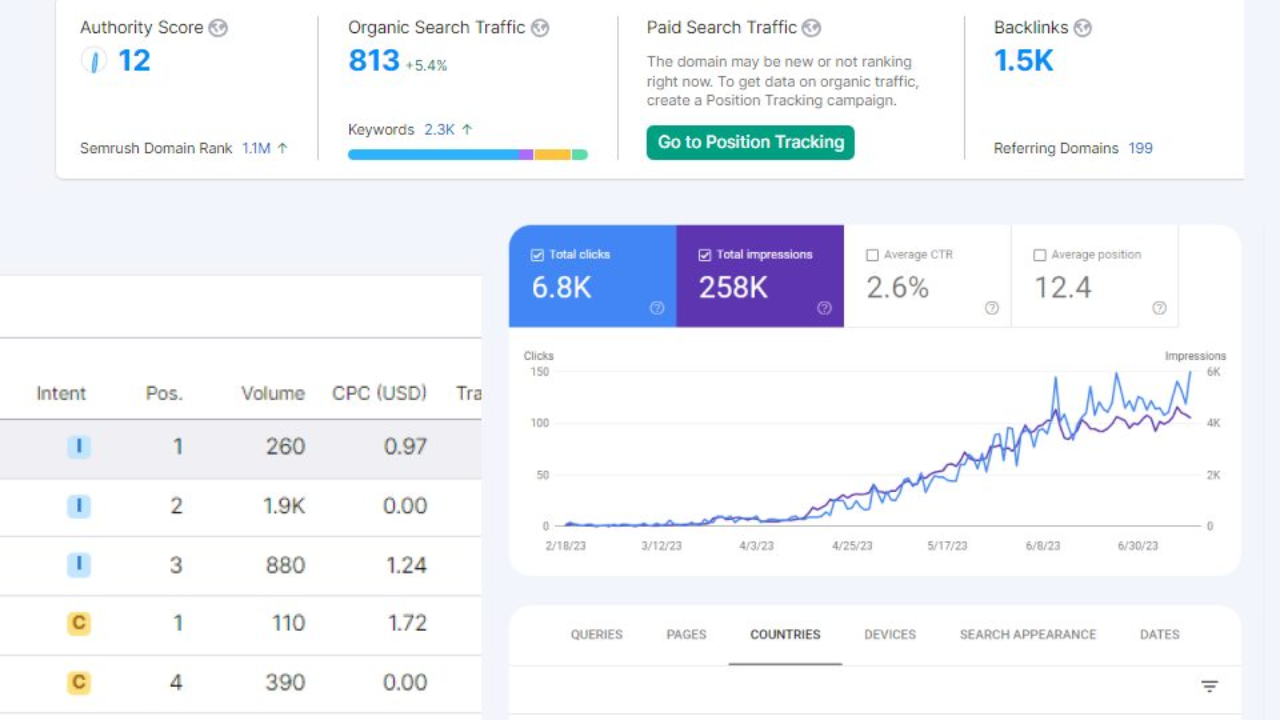1280x720 pixels.
Task: Switch to the Queries tab
Action: click(596, 634)
